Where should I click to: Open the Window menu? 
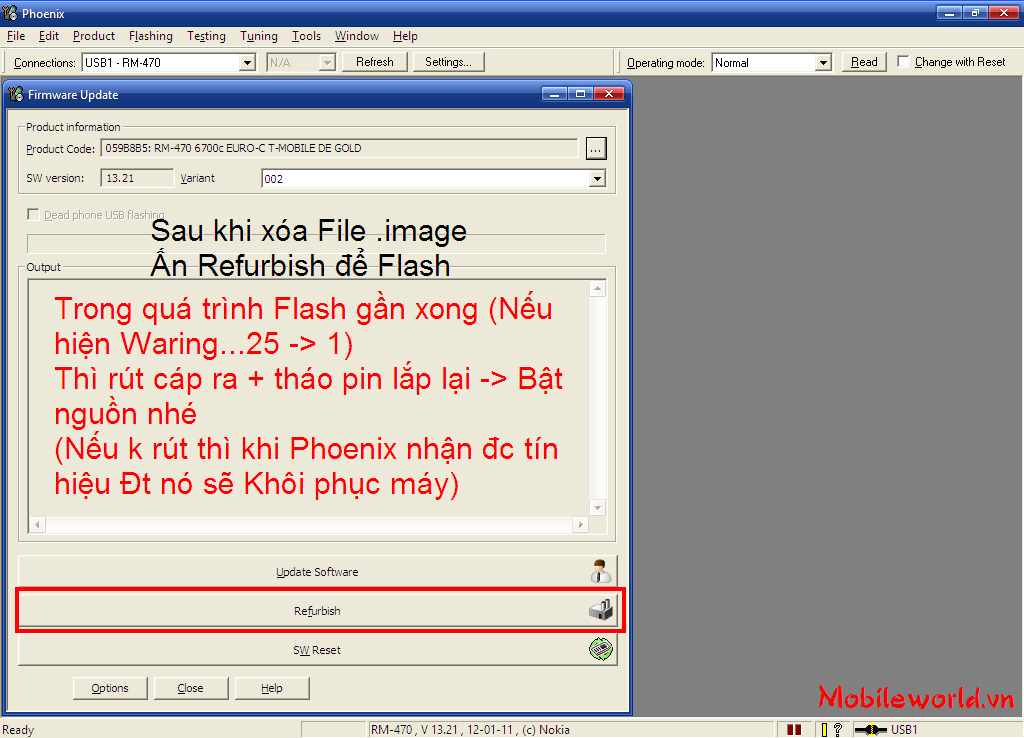[357, 36]
